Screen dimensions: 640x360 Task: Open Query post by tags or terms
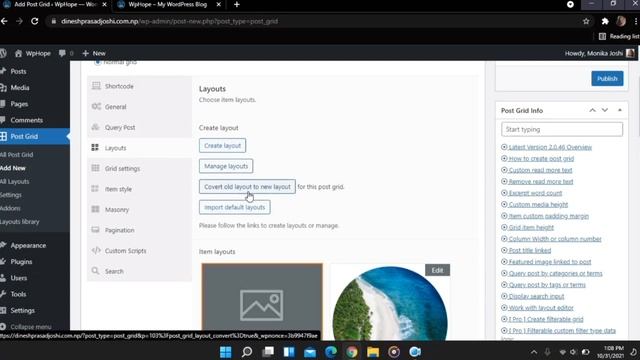point(547,284)
